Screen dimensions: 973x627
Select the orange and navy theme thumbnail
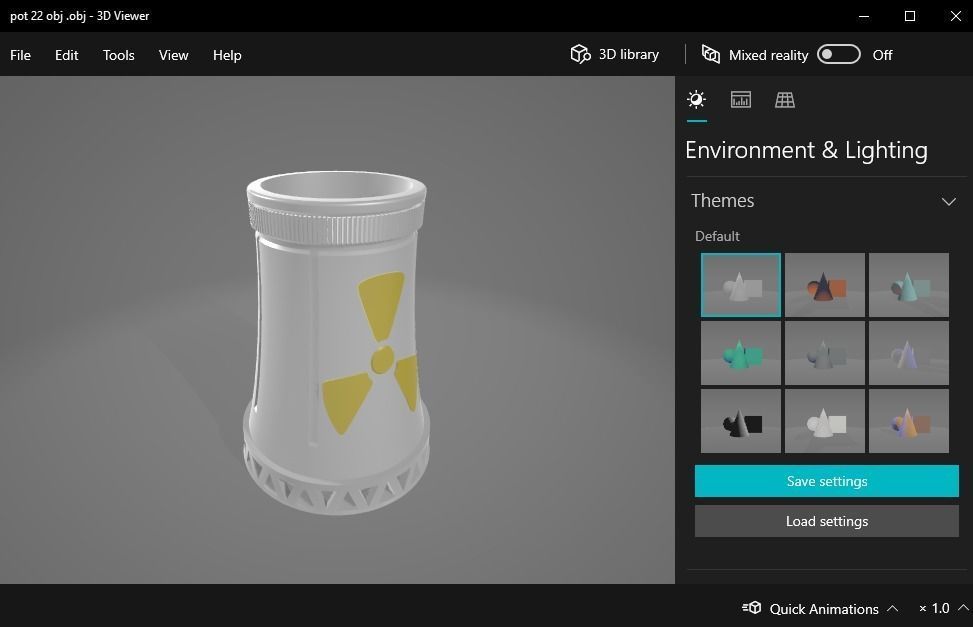point(825,285)
